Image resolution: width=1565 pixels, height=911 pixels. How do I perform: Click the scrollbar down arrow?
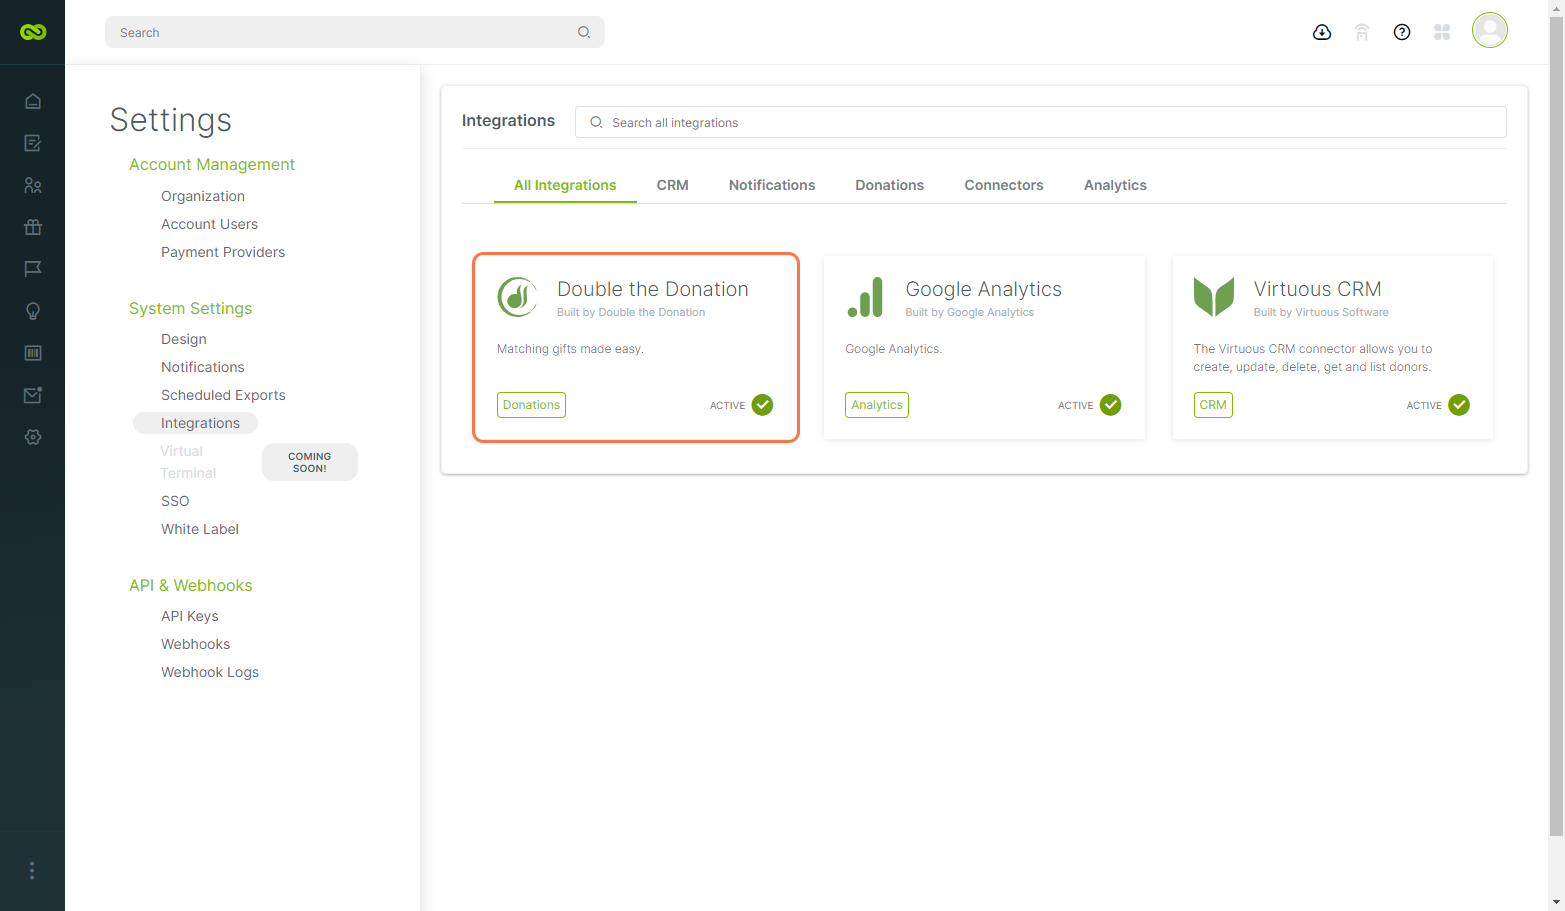click(x=1556, y=902)
